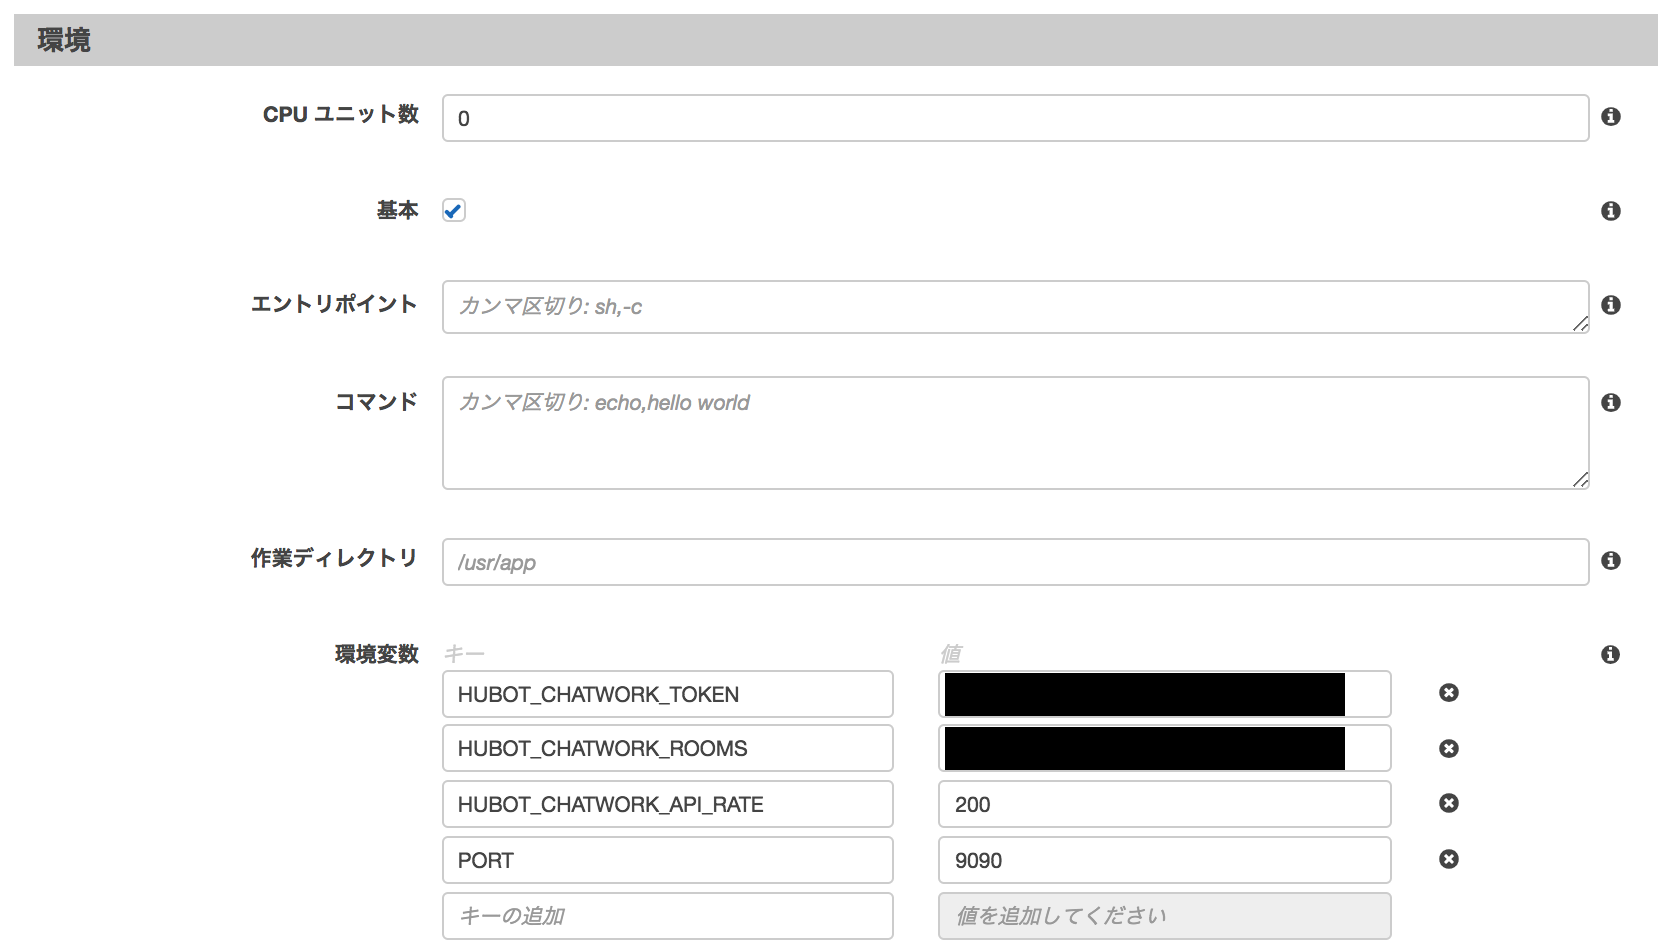Click info icon beside エントリポイント field
The height and width of the screenshot is (952, 1658).
pyautogui.click(x=1610, y=305)
